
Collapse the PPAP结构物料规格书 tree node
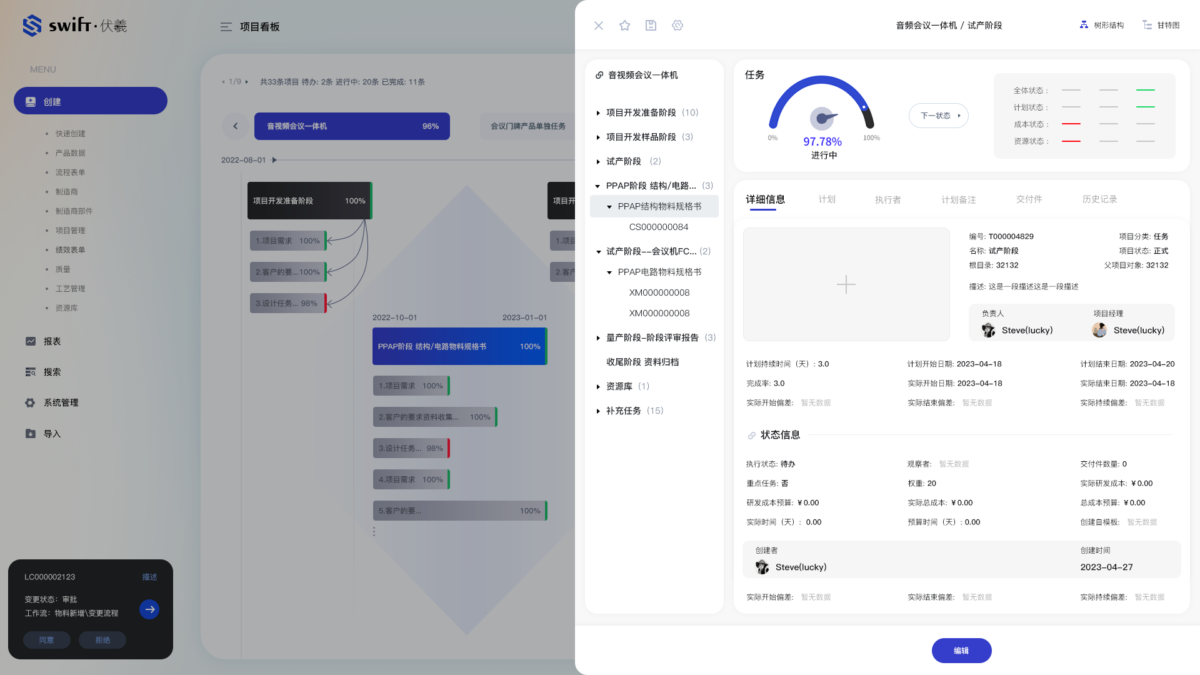(x=610, y=207)
